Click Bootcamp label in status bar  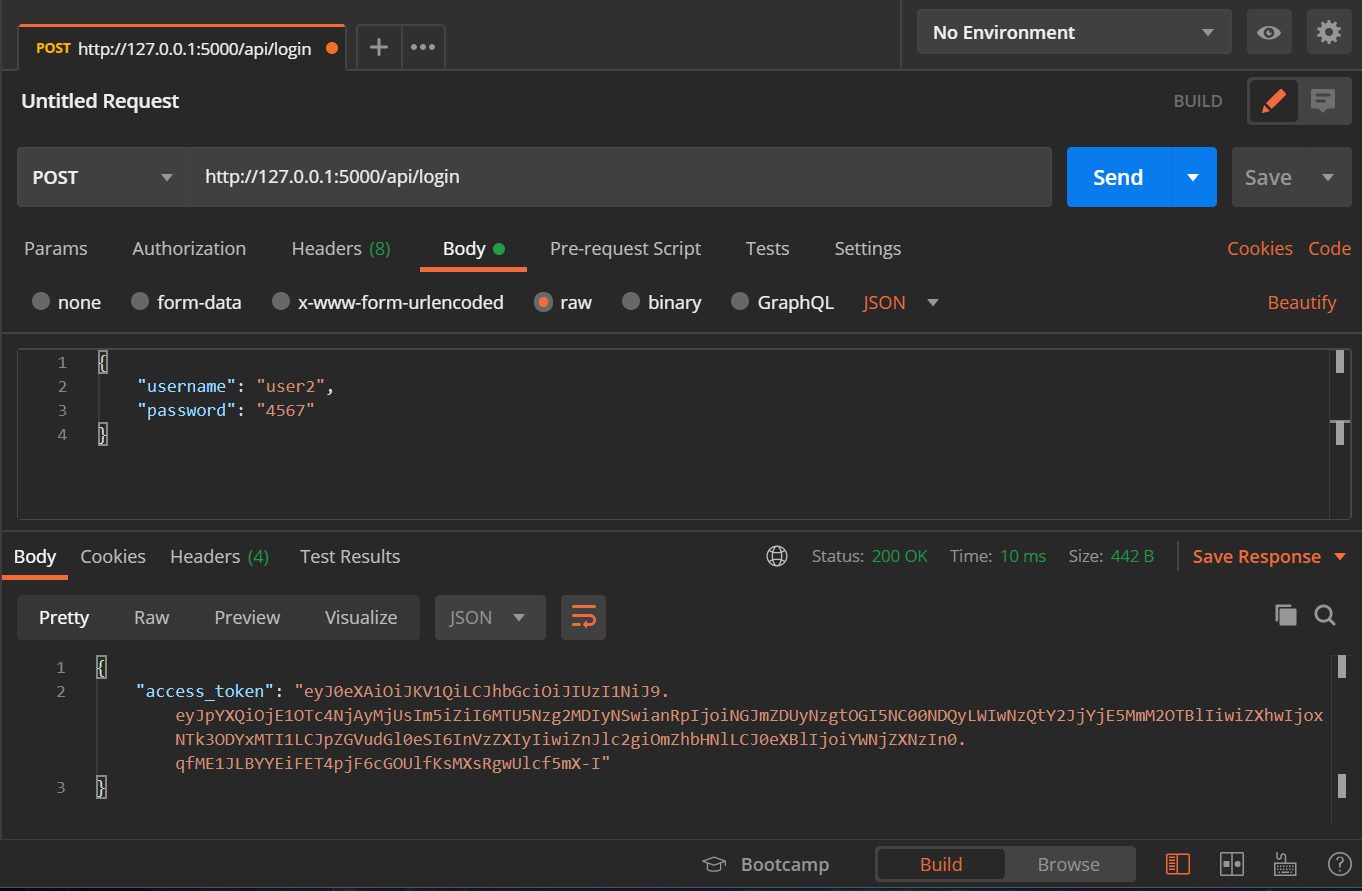[785, 864]
